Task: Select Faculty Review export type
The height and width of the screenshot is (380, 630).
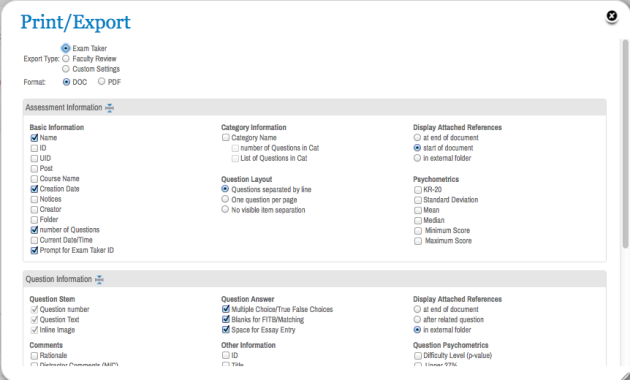Action: (x=66, y=59)
